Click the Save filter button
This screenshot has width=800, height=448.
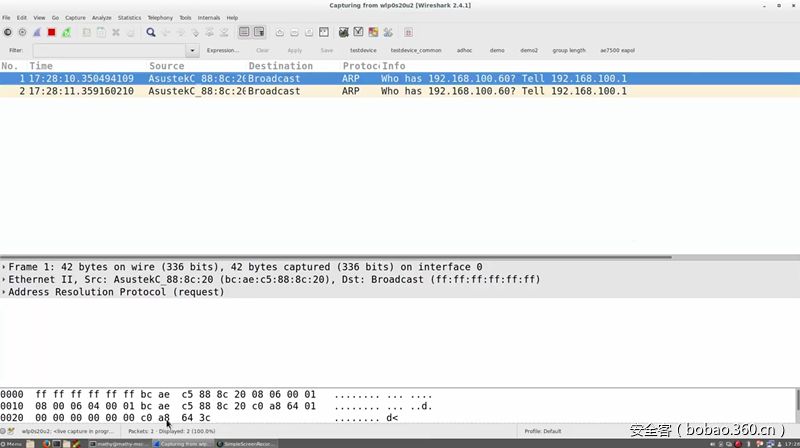[x=327, y=51]
